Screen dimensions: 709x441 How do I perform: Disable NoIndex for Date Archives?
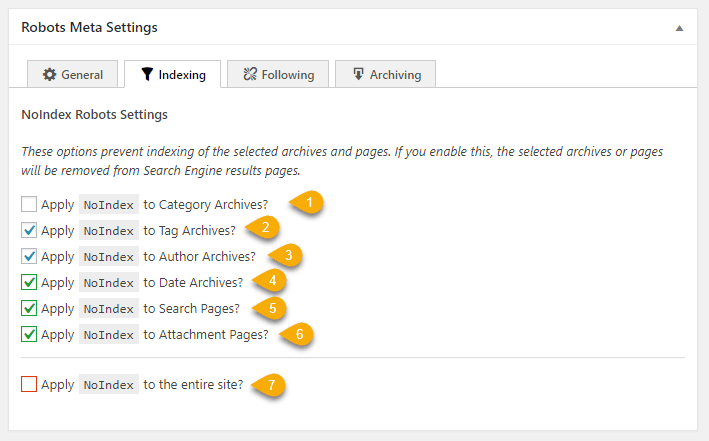29,282
